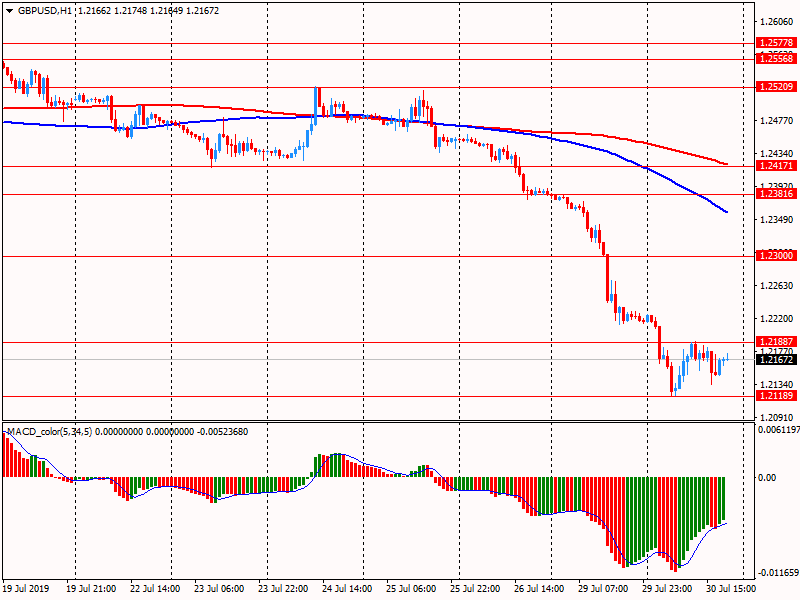800x600 pixels.
Task: Click the black 1.21672 current price tag
Action: [x=776, y=360]
